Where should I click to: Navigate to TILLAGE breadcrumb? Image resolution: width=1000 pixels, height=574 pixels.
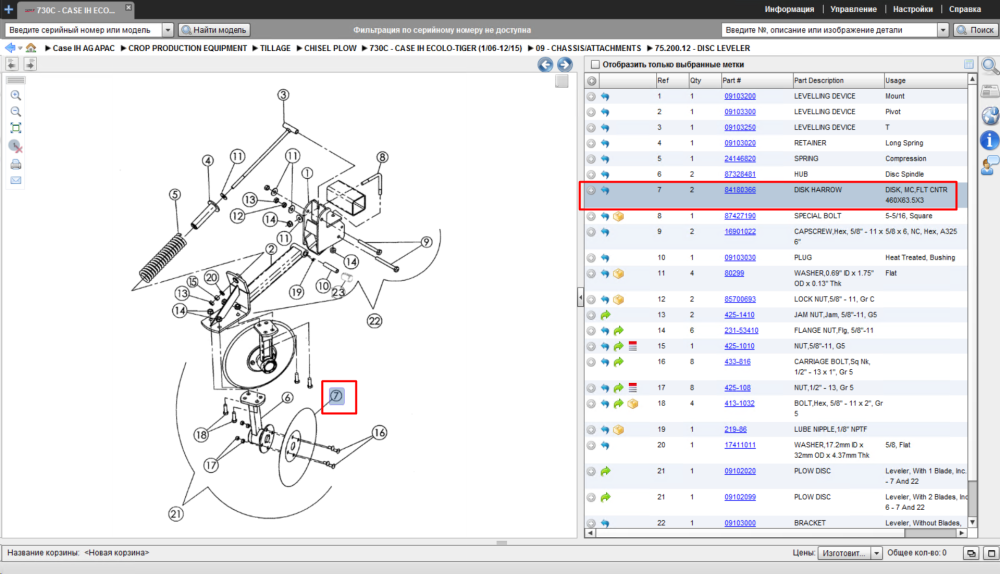point(275,48)
